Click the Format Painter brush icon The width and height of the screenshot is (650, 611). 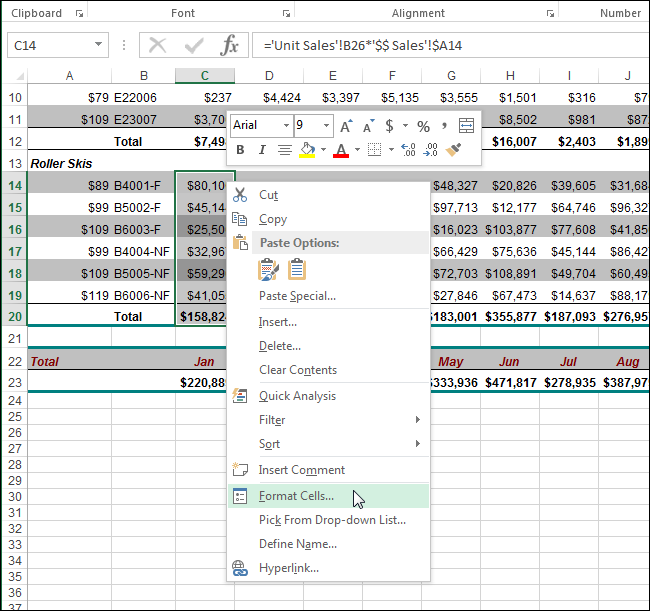454,150
